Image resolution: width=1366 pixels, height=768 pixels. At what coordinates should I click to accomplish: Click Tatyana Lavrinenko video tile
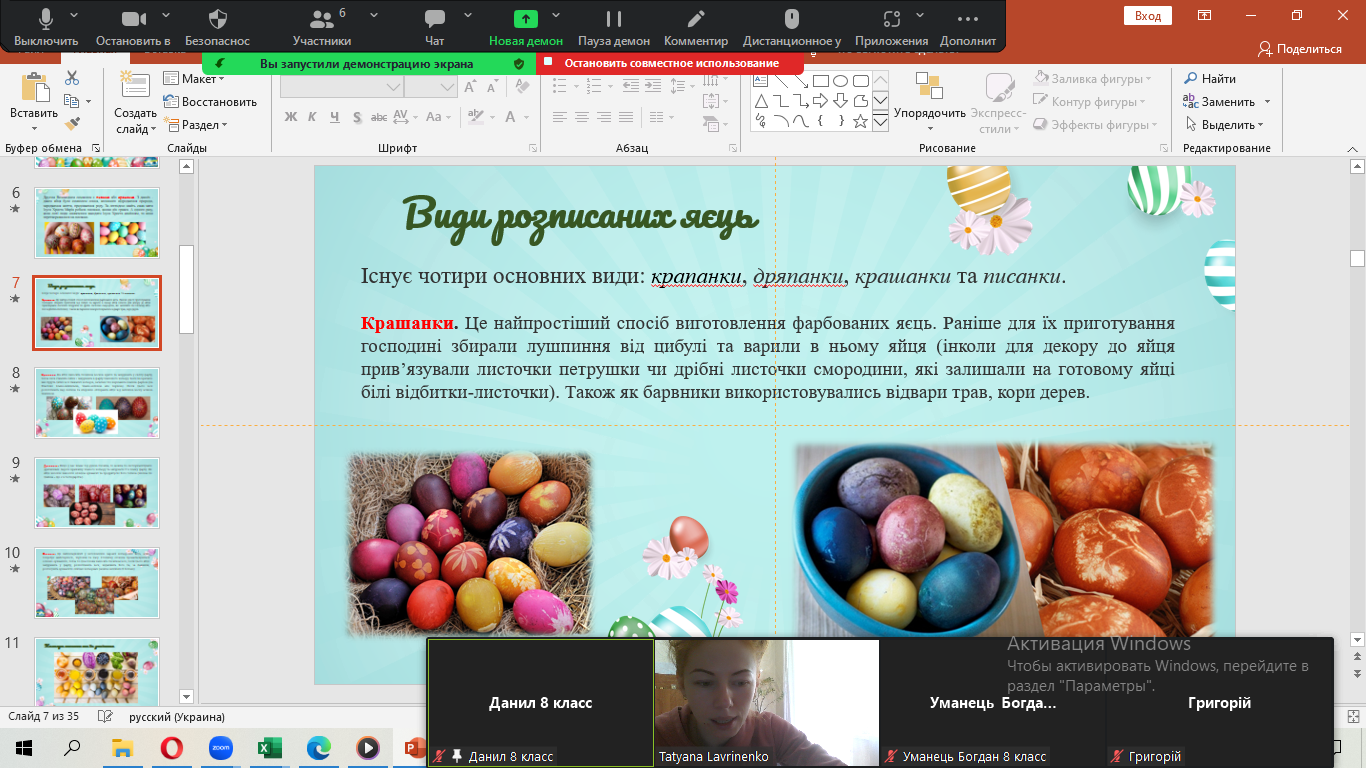[x=766, y=702]
